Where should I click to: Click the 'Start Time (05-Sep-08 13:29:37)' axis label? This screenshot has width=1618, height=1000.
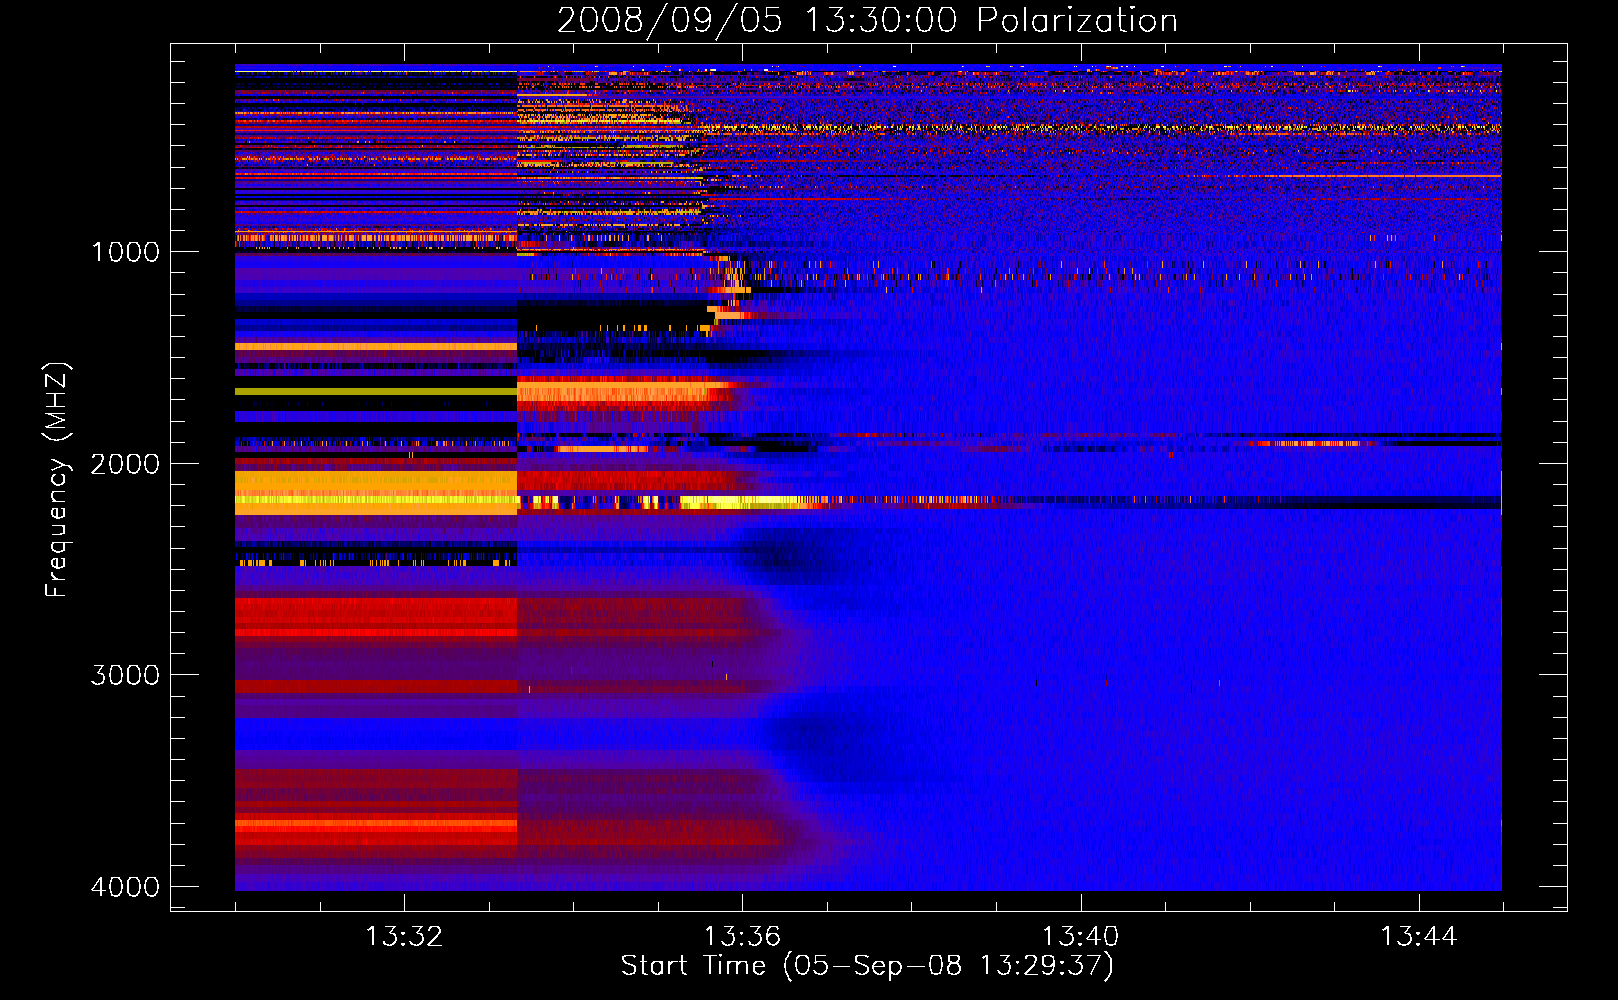[x=867, y=966]
